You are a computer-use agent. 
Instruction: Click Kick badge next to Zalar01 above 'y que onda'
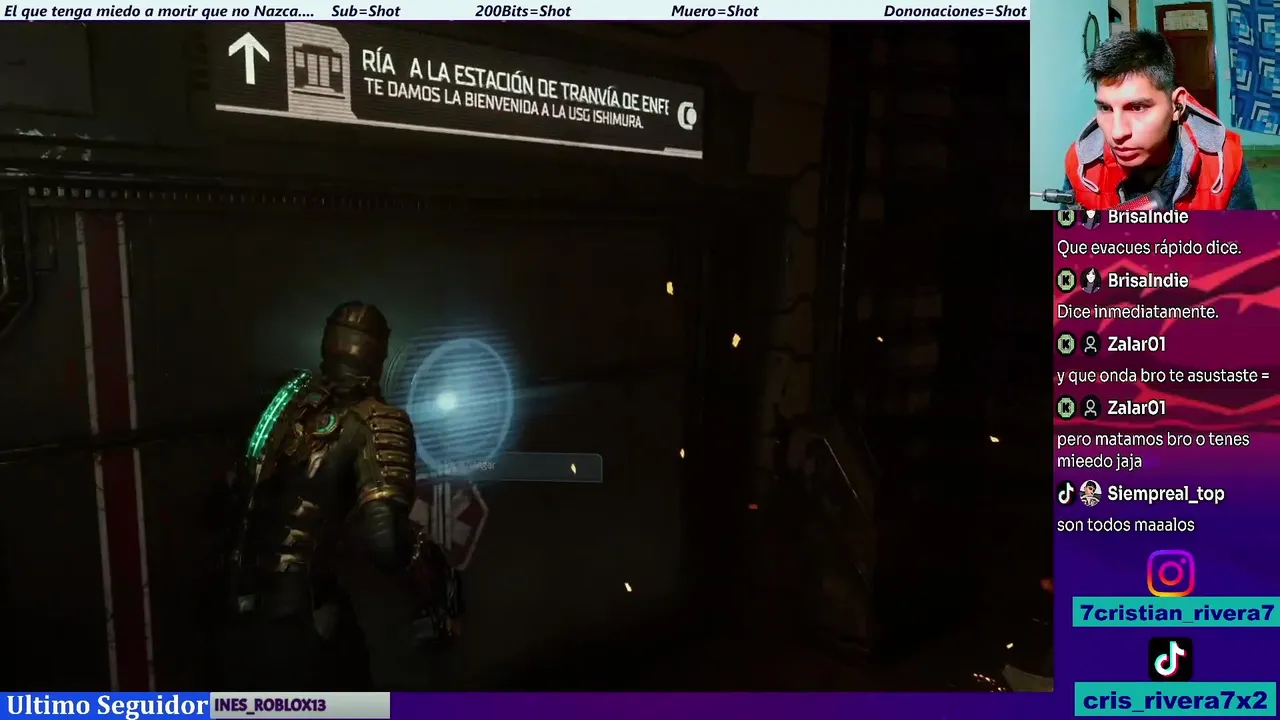pyautogui.click(x=1066, y=344)
